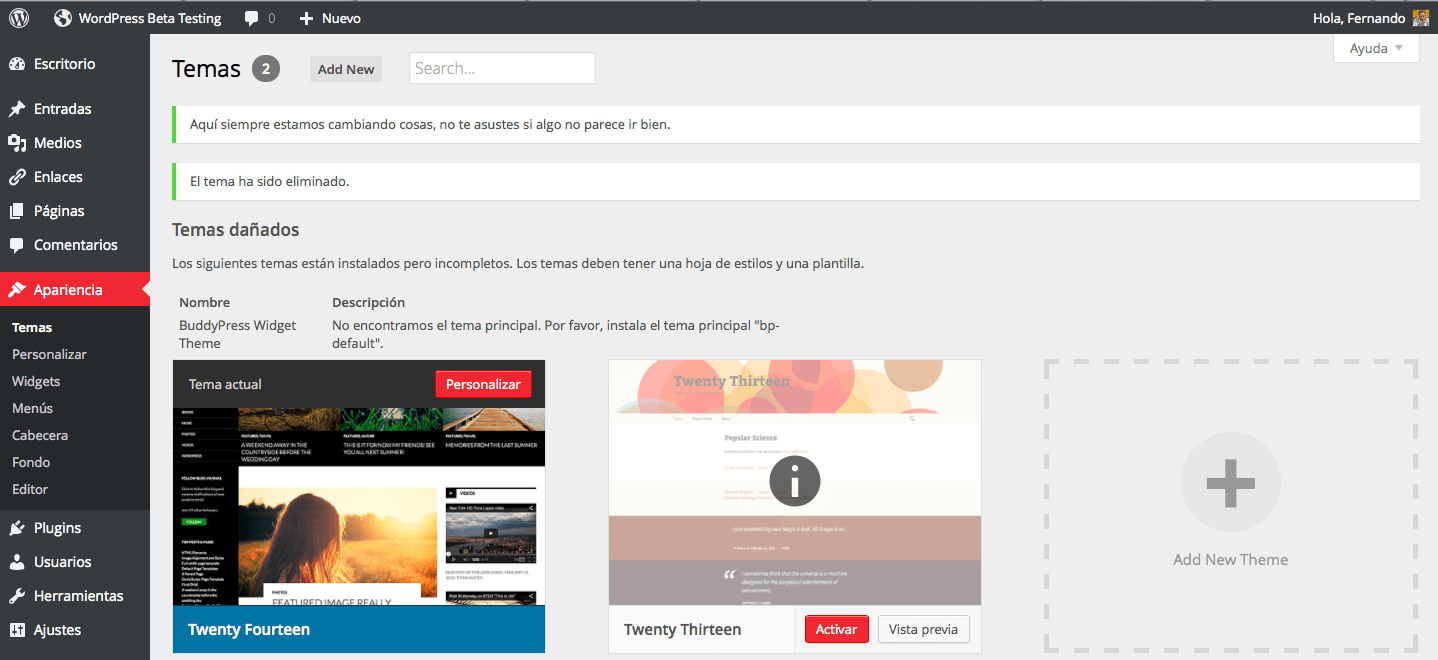This screenshot has height=660, width=1438.
Task: Click the Add New button beside Temas
Action: click(346, 69)
